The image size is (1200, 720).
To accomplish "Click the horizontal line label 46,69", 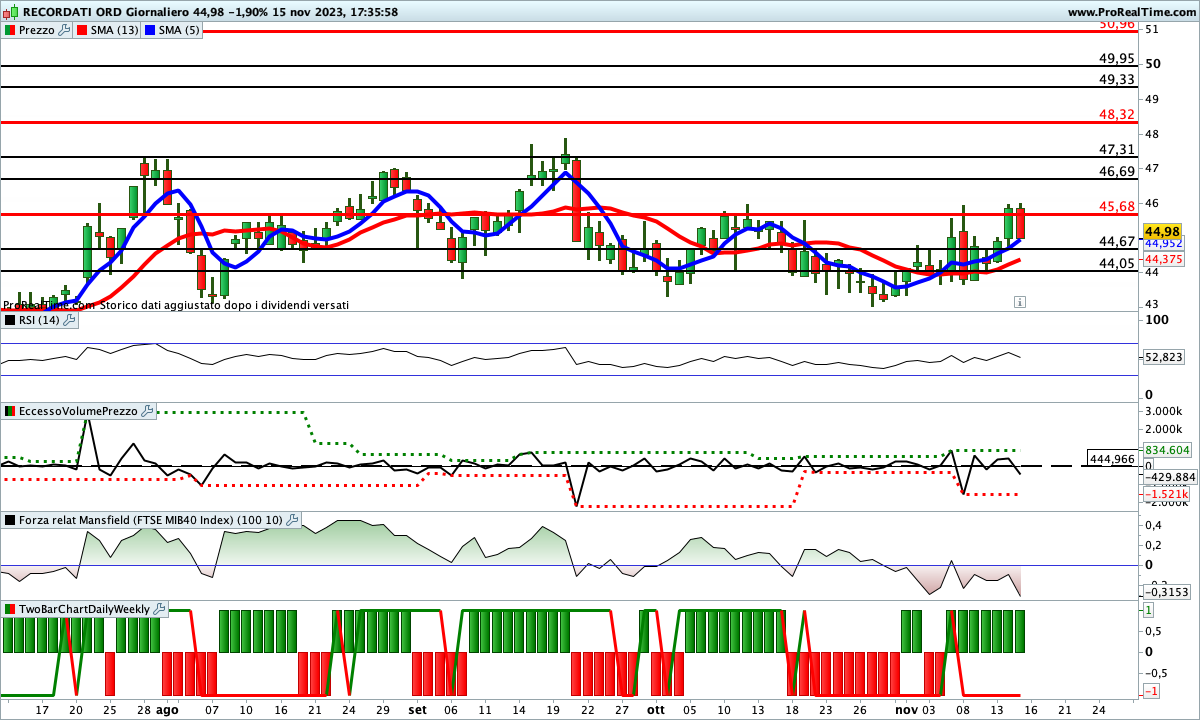I will (x=1117, y=171).
